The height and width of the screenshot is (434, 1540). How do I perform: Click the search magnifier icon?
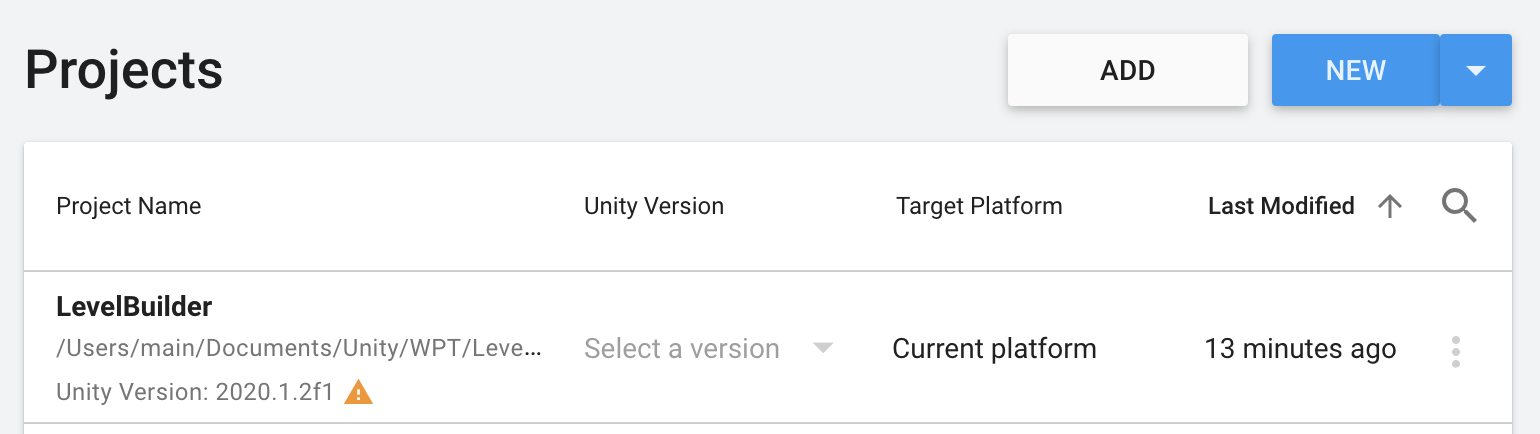pyautogui.click(x=1459, y=206)
